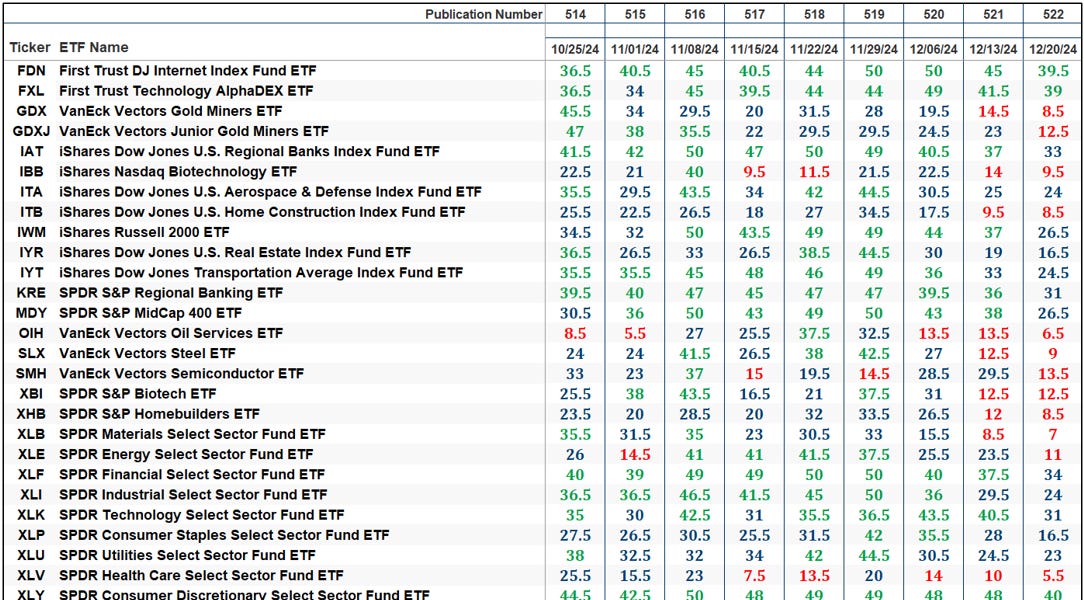The image size is (1084, 600).
Task: Select publication number 518 header
Action: (x=814, y=15)
